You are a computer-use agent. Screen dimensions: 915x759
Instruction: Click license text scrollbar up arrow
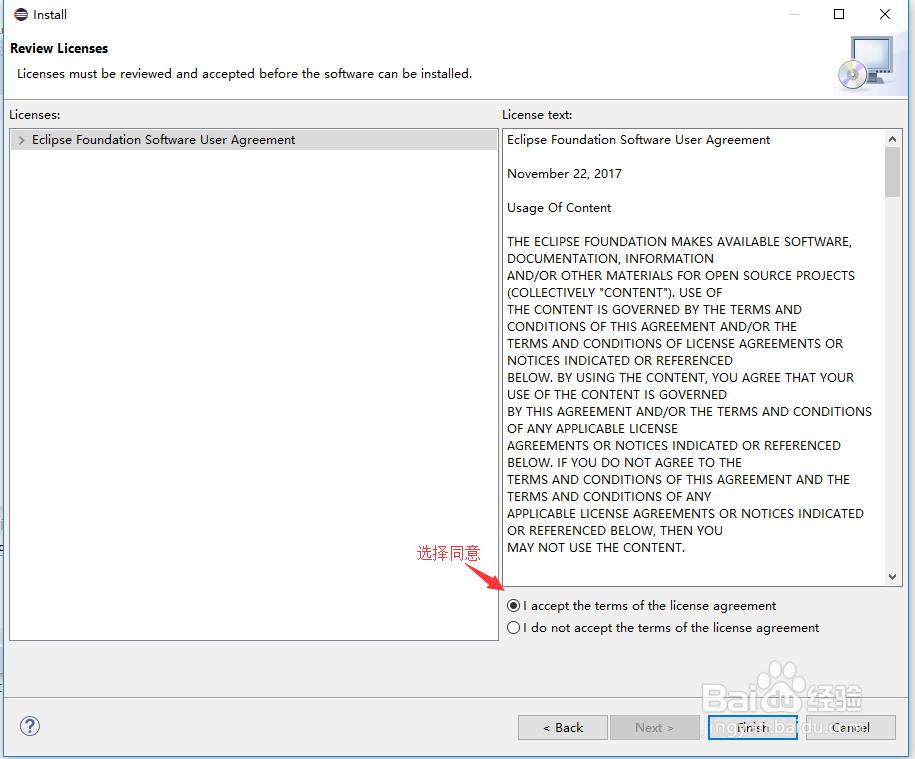(x=892, y=139)
